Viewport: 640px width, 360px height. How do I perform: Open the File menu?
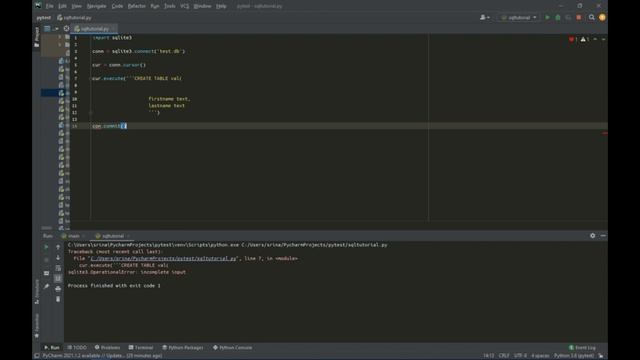click(49, 6)
